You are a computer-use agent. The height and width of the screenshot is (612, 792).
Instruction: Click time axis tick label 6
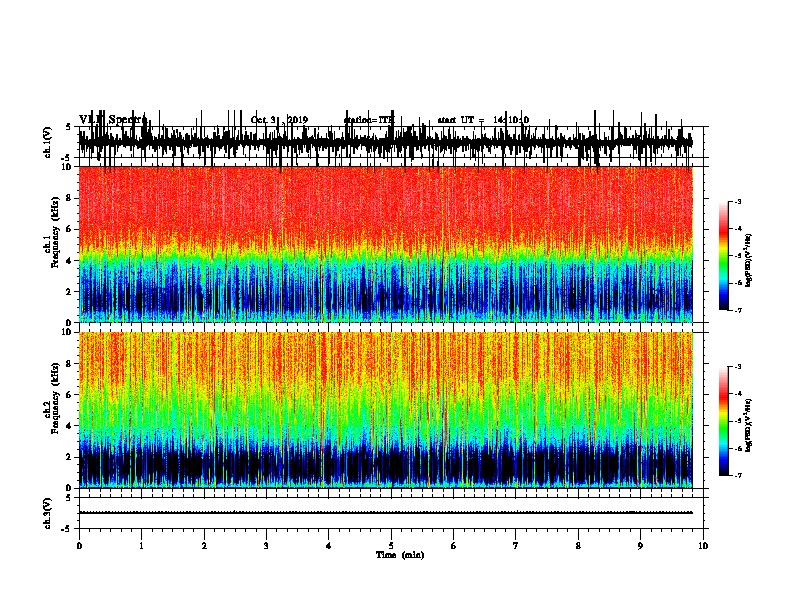pos(454,546)
